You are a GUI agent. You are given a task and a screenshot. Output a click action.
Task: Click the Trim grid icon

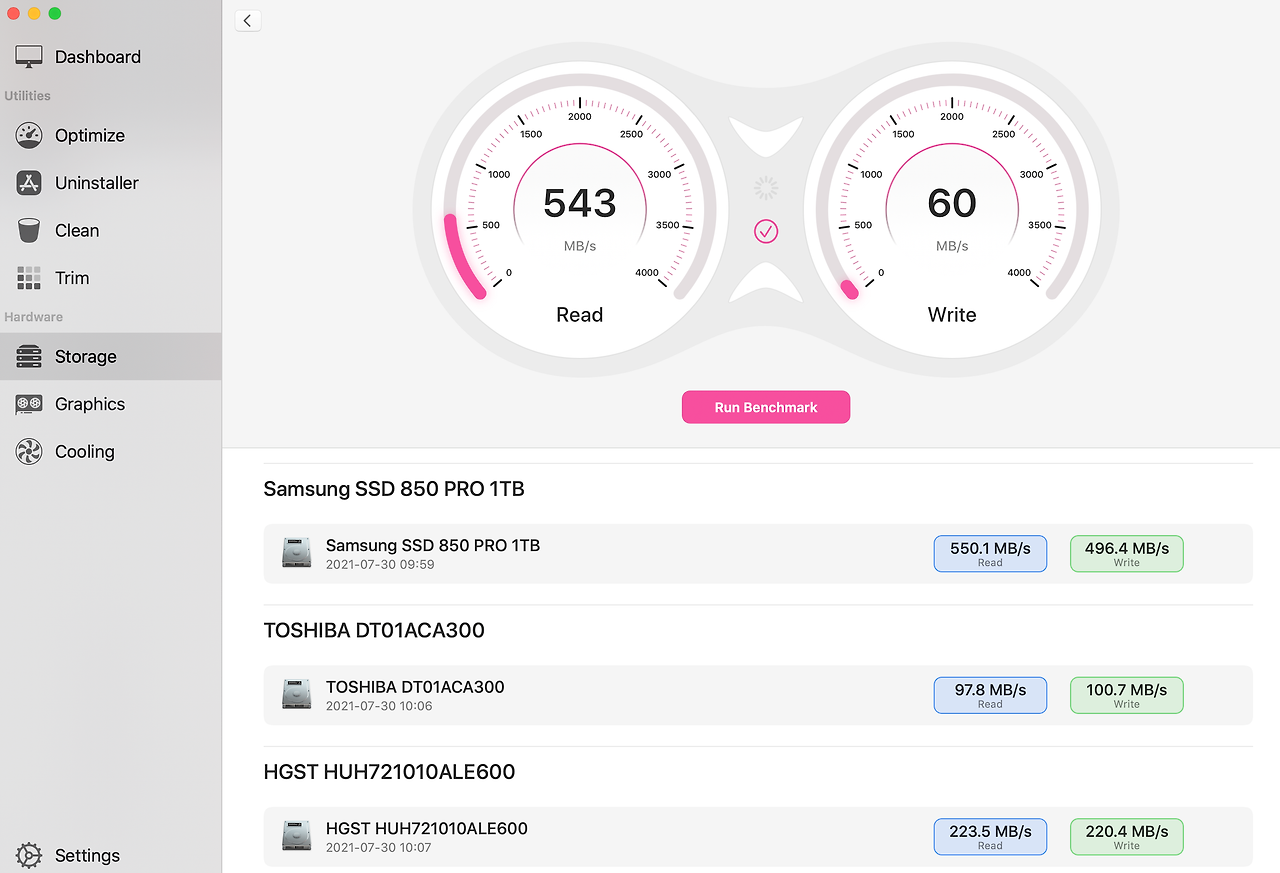29,278
